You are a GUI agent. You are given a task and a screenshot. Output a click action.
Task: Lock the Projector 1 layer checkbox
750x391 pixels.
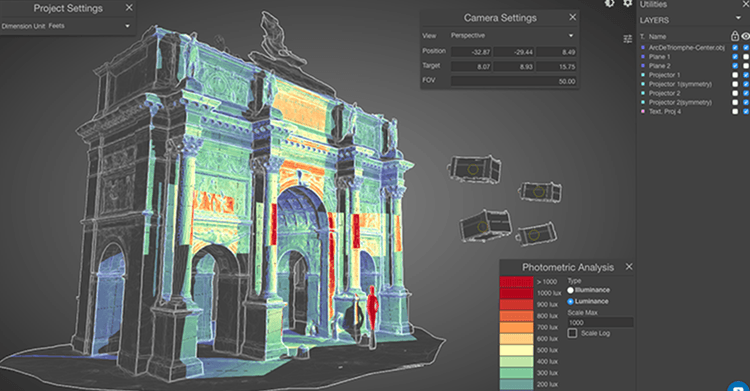tap(735, 75)
